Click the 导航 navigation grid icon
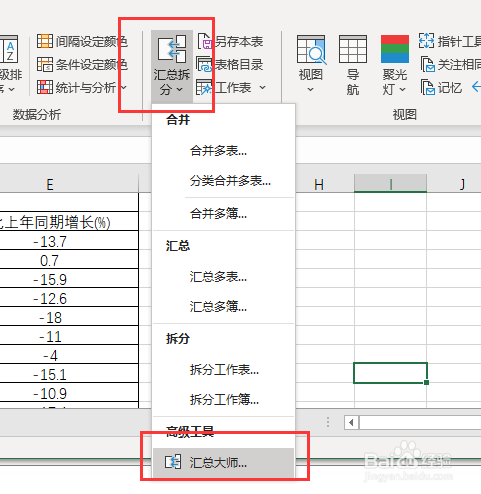This screenshot has height=494, width=481. click(353, 49)
